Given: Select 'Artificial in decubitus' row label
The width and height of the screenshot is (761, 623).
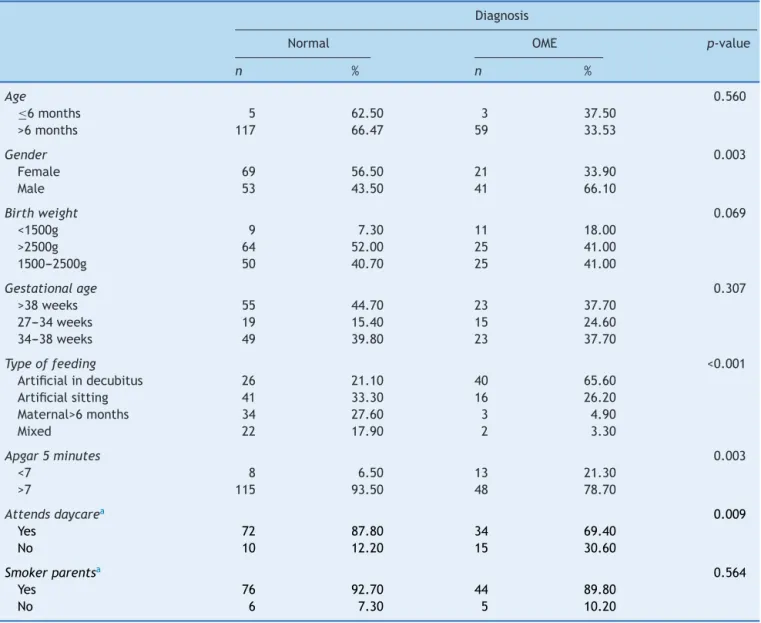Looking at the screenshot, I should (80, 380).
